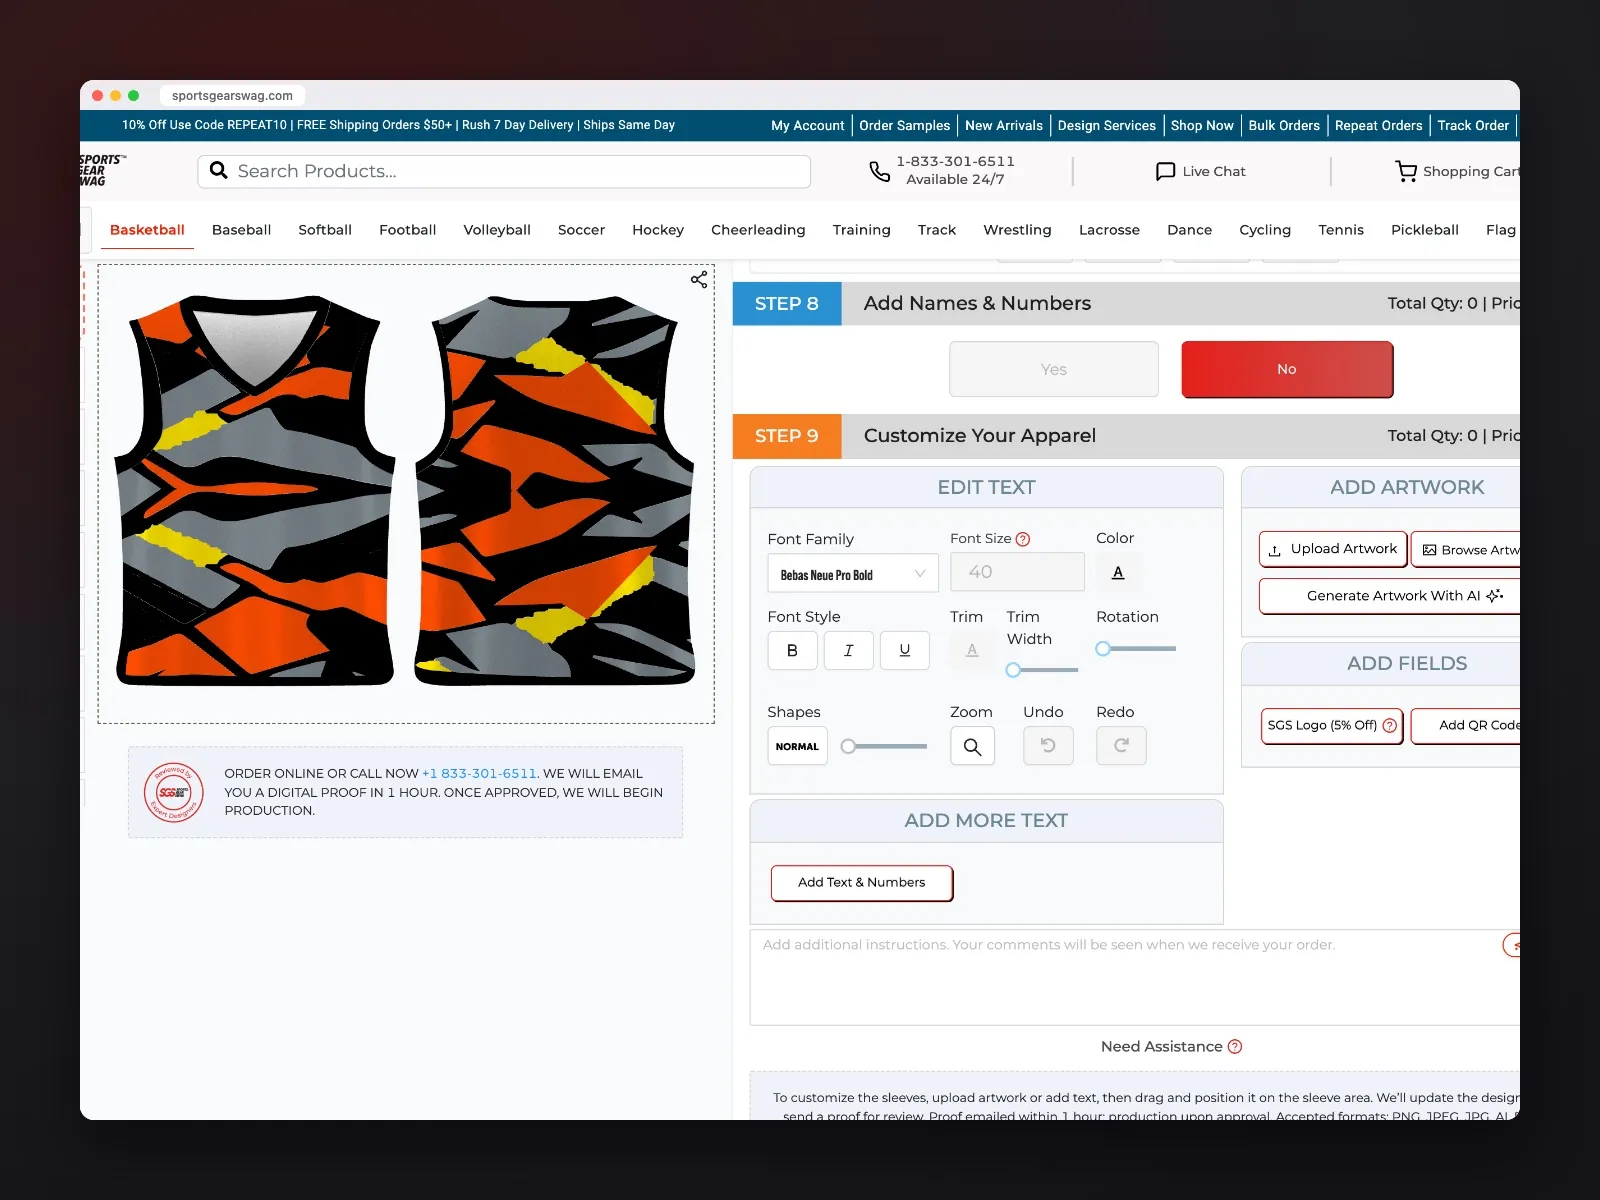The height and width of the screenshot is (1200, 1600).
Task: Click the expert designers badge icon
Action: pos(174,792)
